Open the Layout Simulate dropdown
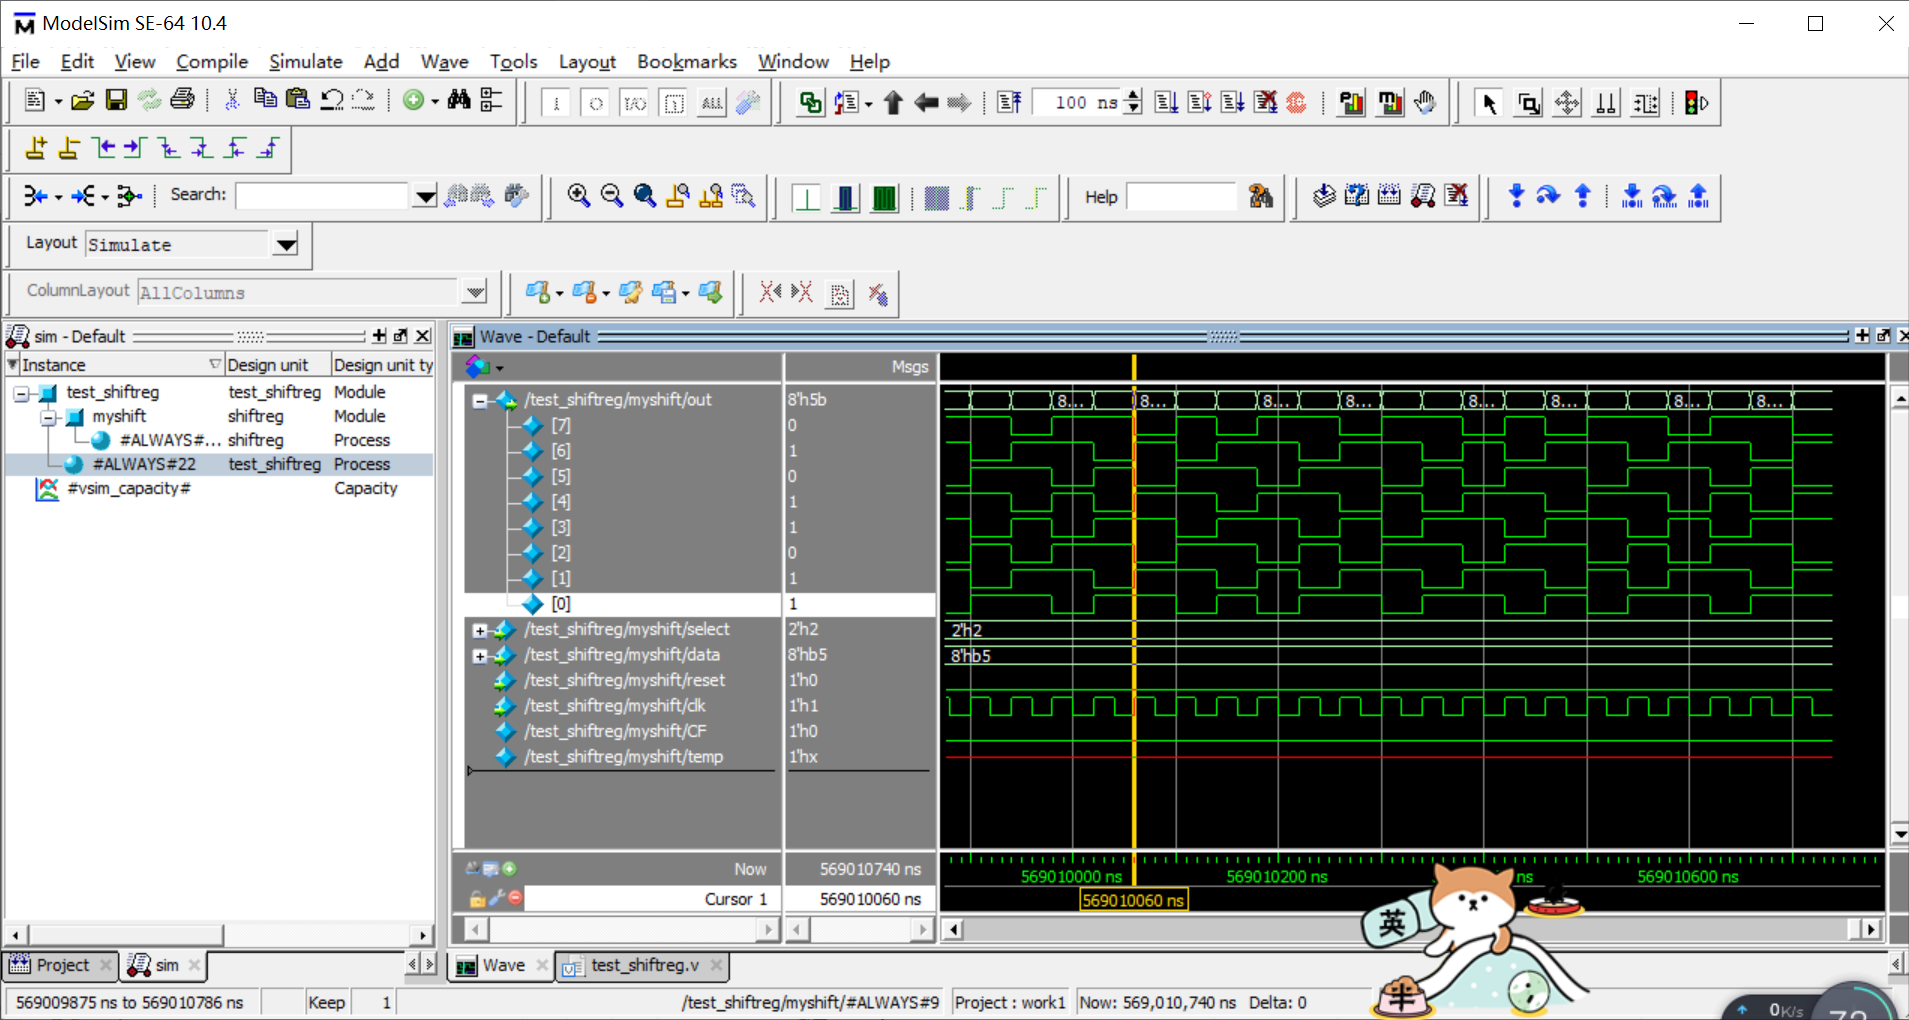1909x1020 pixels. tap(286, 245)
